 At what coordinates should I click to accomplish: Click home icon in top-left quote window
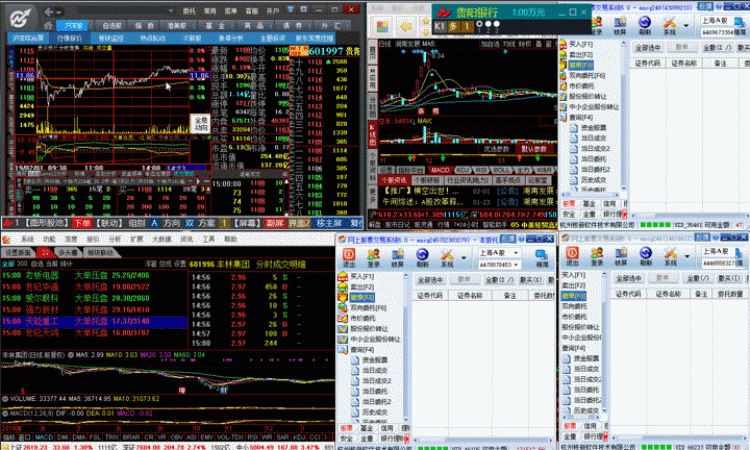tap(48, 25)
